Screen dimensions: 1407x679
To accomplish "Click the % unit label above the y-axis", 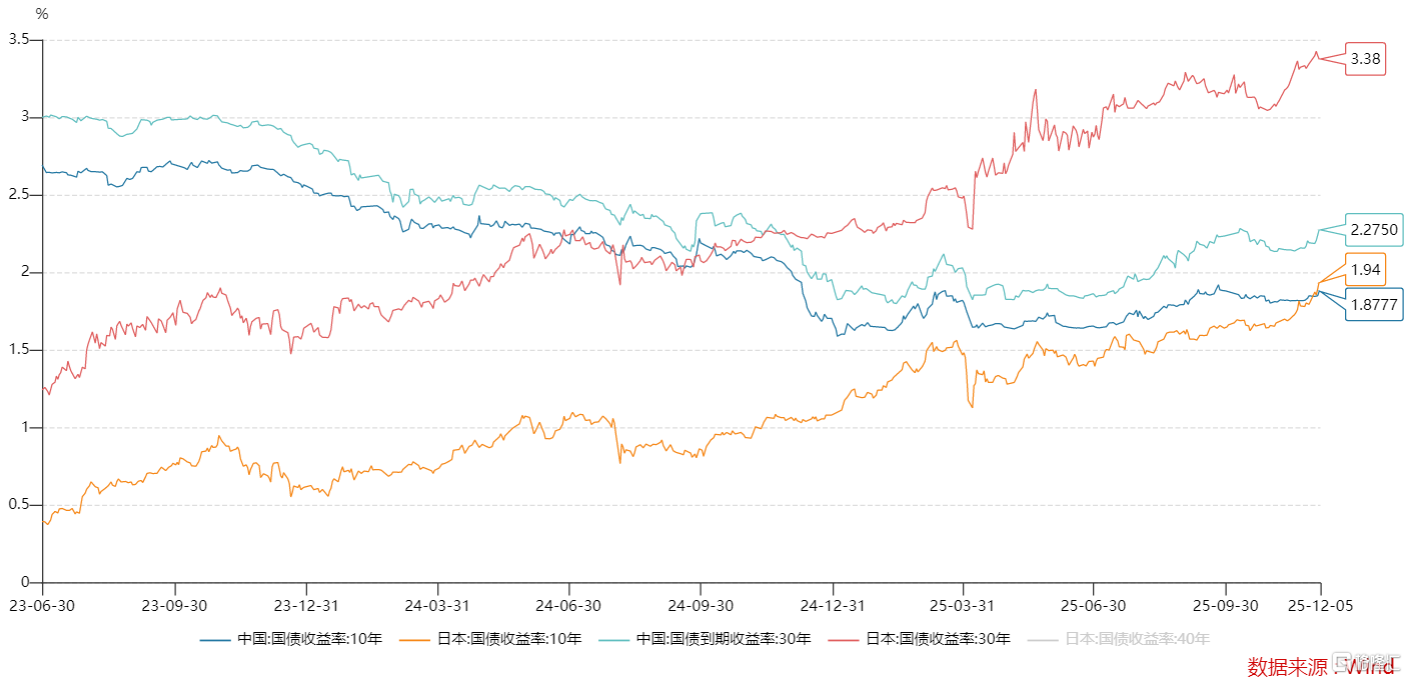I will 41,14.
